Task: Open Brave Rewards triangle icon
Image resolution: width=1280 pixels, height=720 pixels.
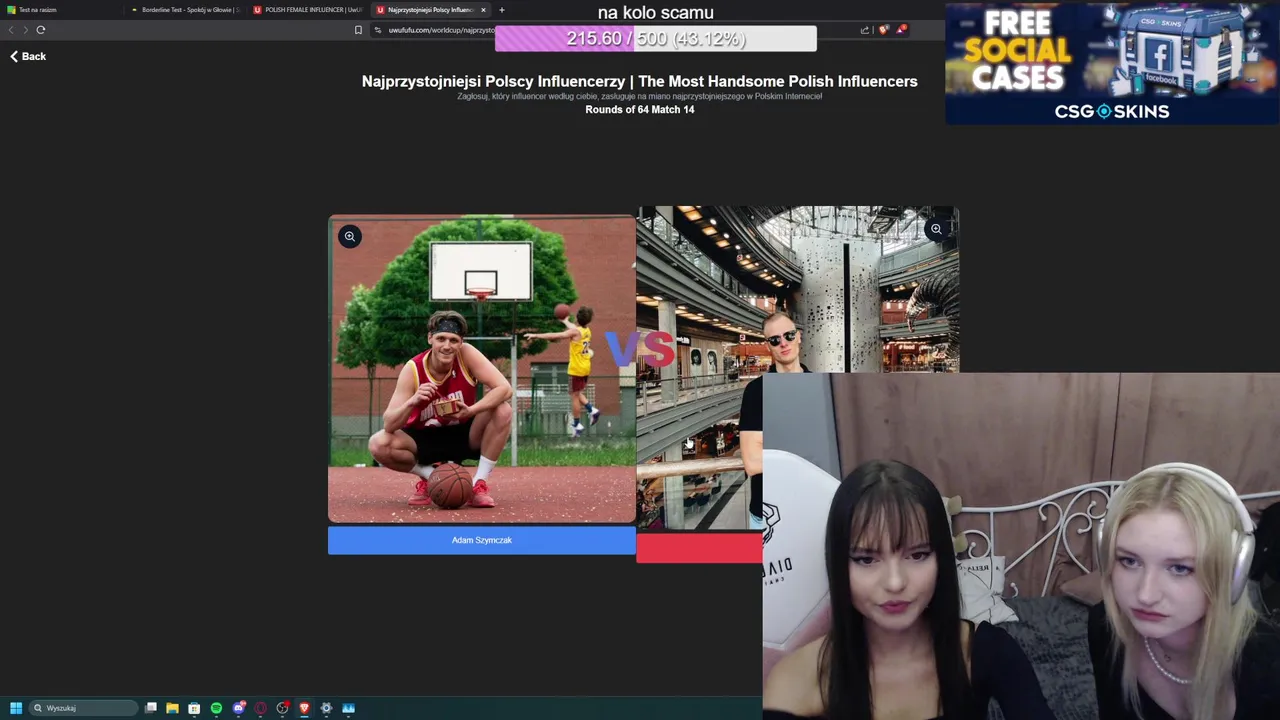Action: click(901, 30)
